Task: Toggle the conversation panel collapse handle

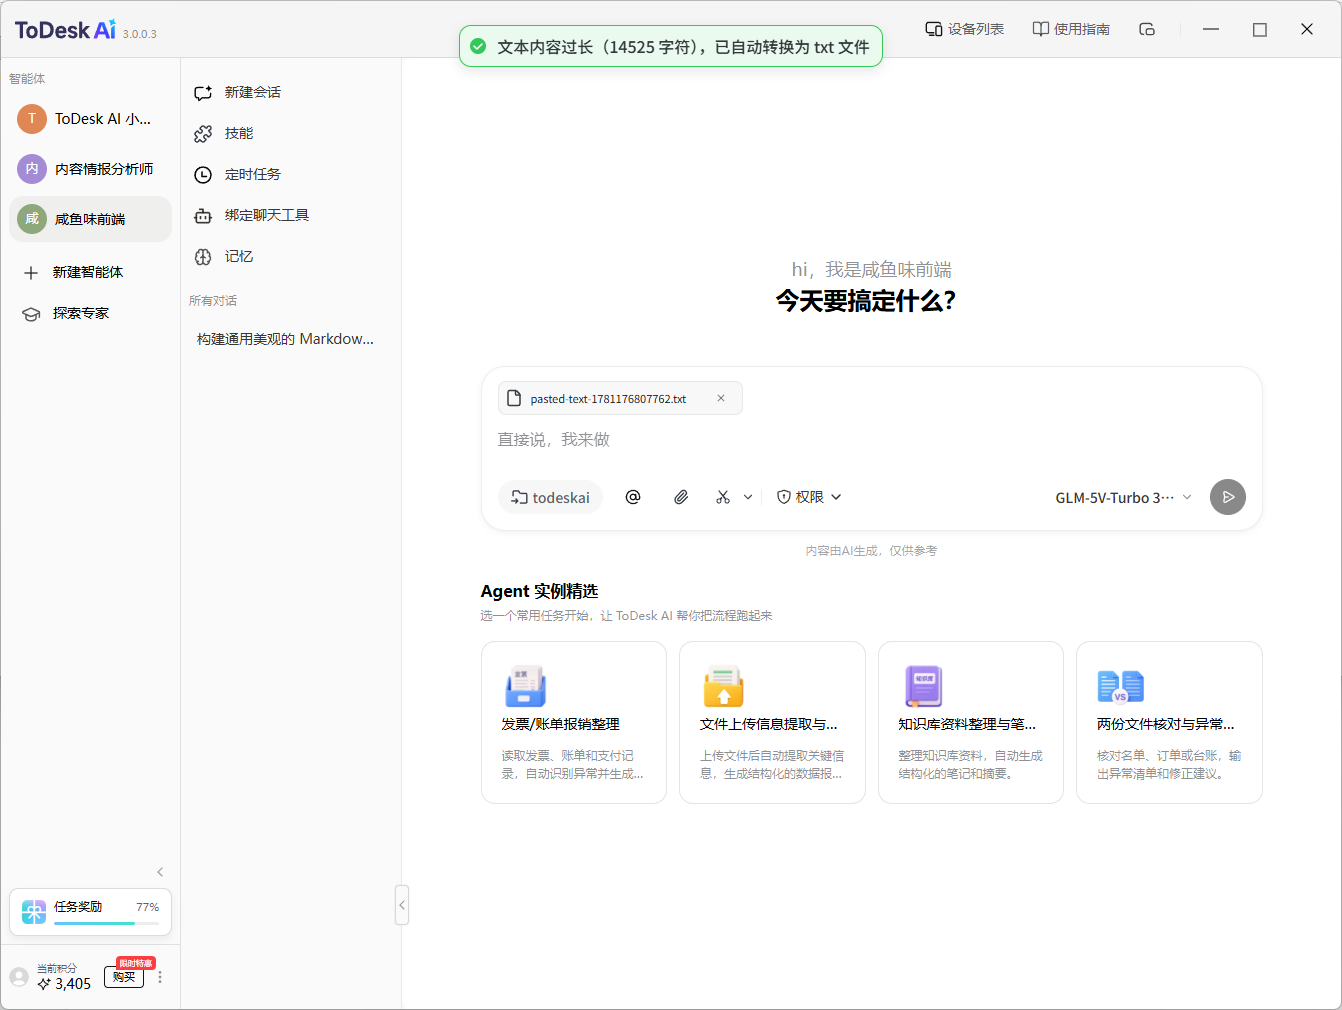Action: click(x=402, y=905)
